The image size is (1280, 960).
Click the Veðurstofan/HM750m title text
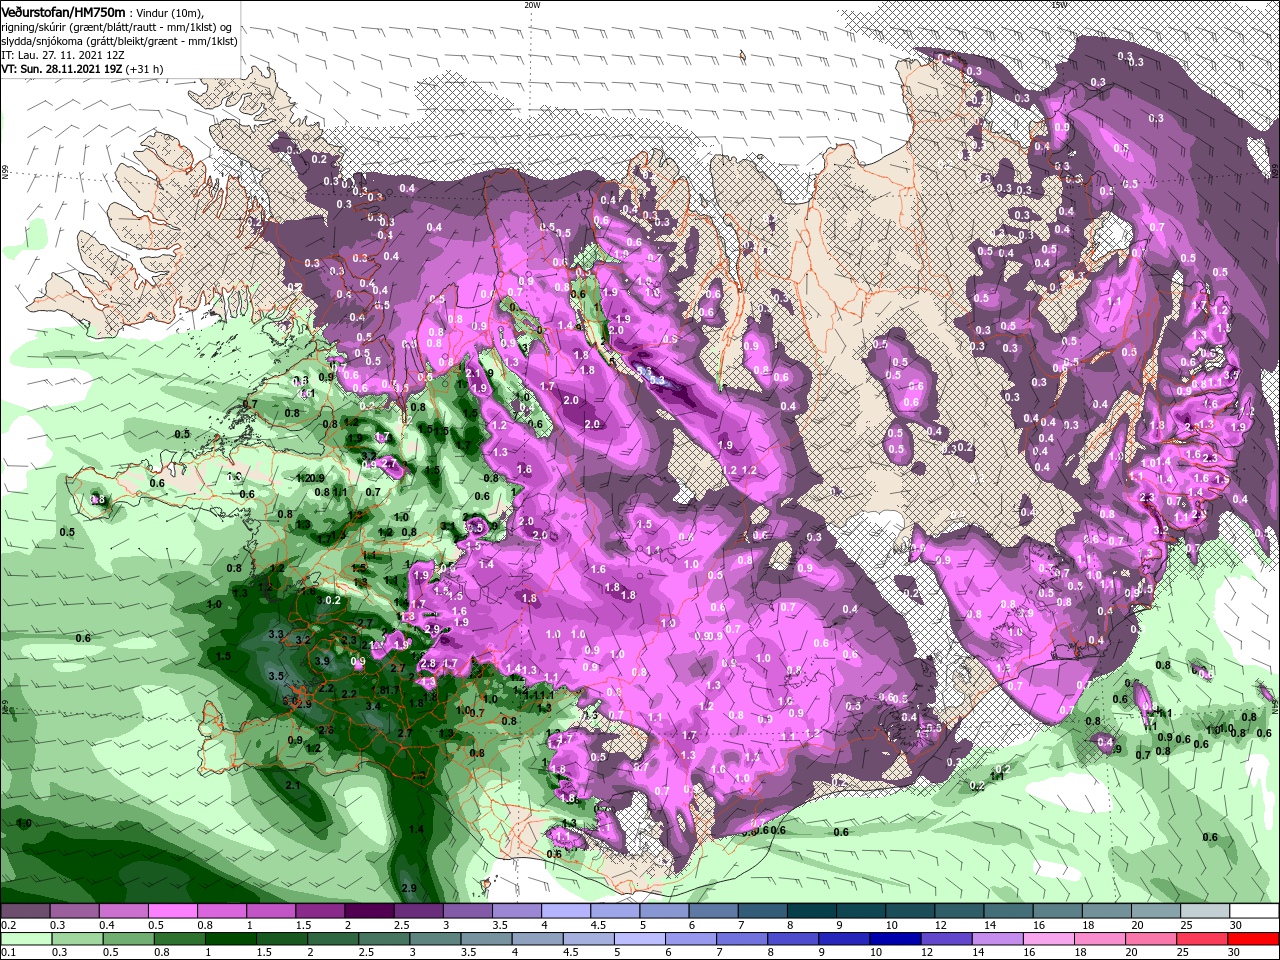63,11
